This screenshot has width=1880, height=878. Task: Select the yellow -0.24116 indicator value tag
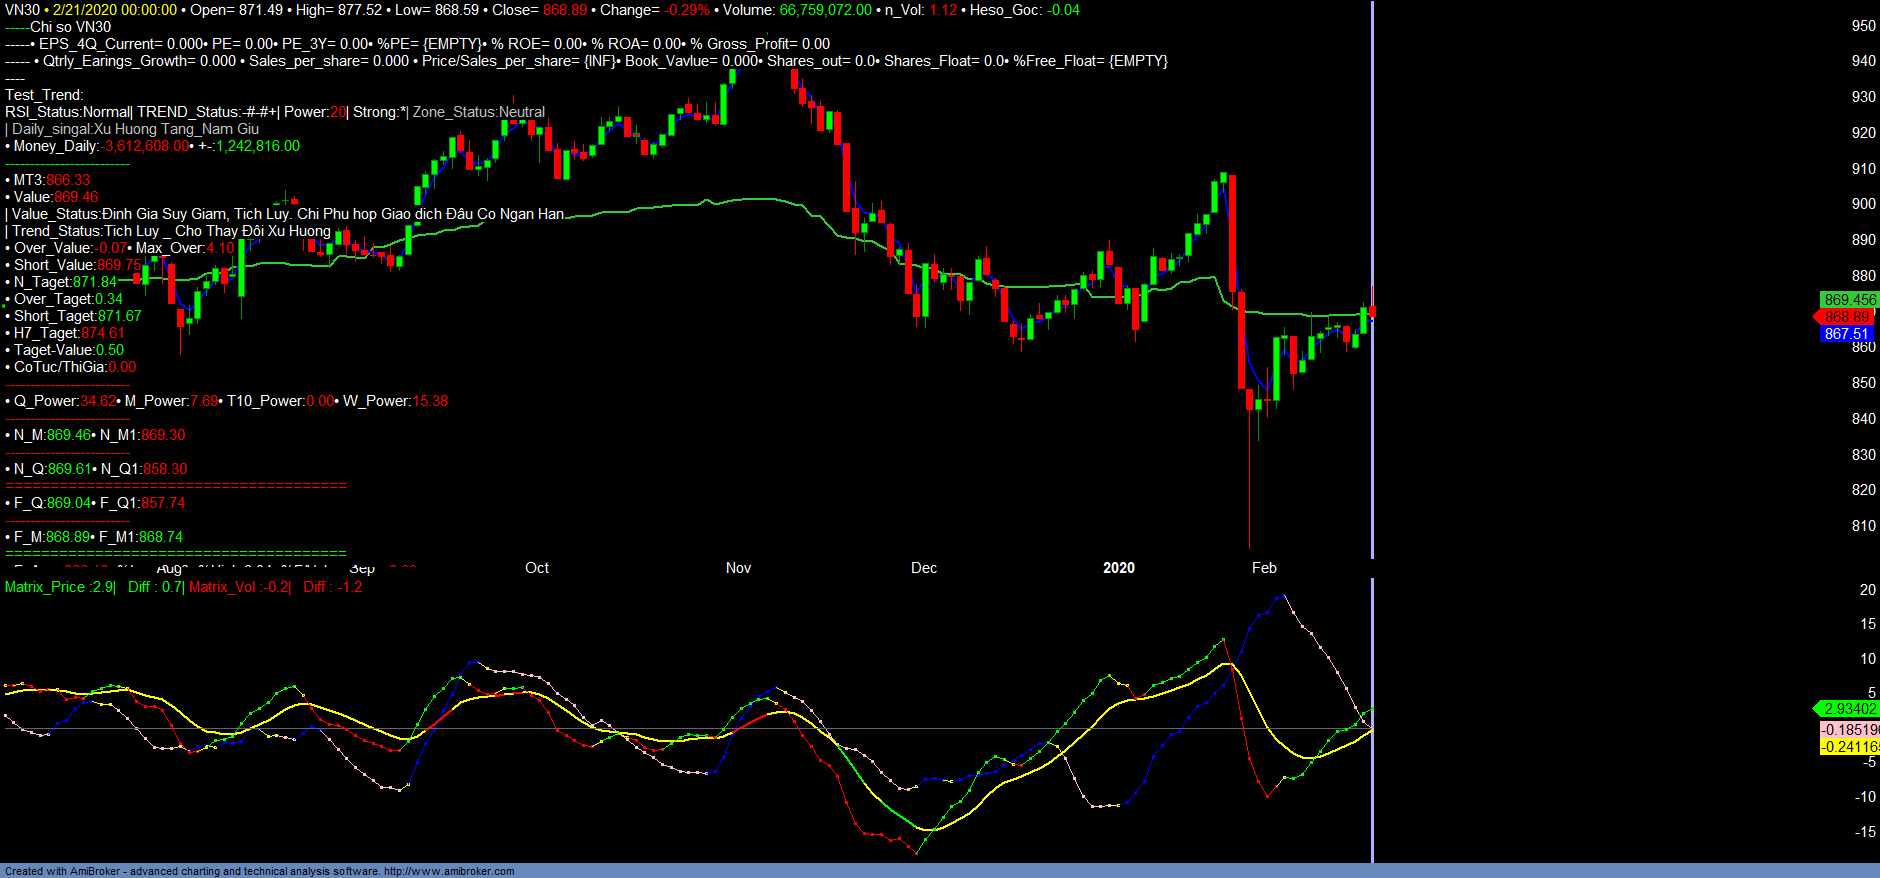click(1849, 747)
